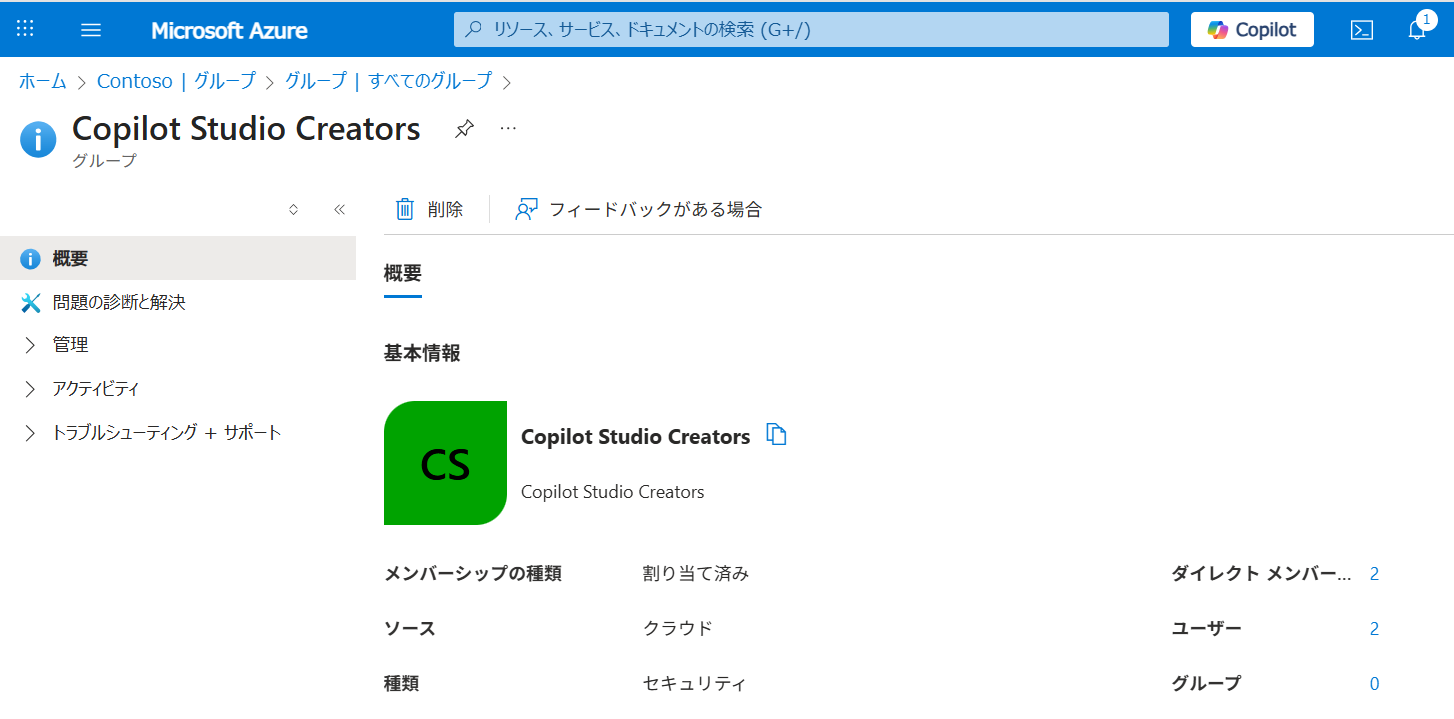The height and width of the screenshot is (719, 1454).
Task: Copy the Copilot Studio Creators group name
Action: click(776, 434)
